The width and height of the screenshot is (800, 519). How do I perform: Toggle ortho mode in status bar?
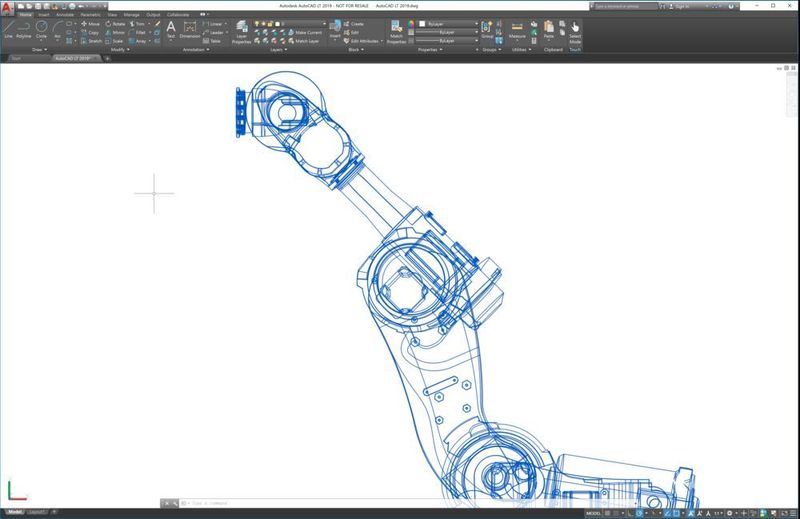click(x=630, y=513)
